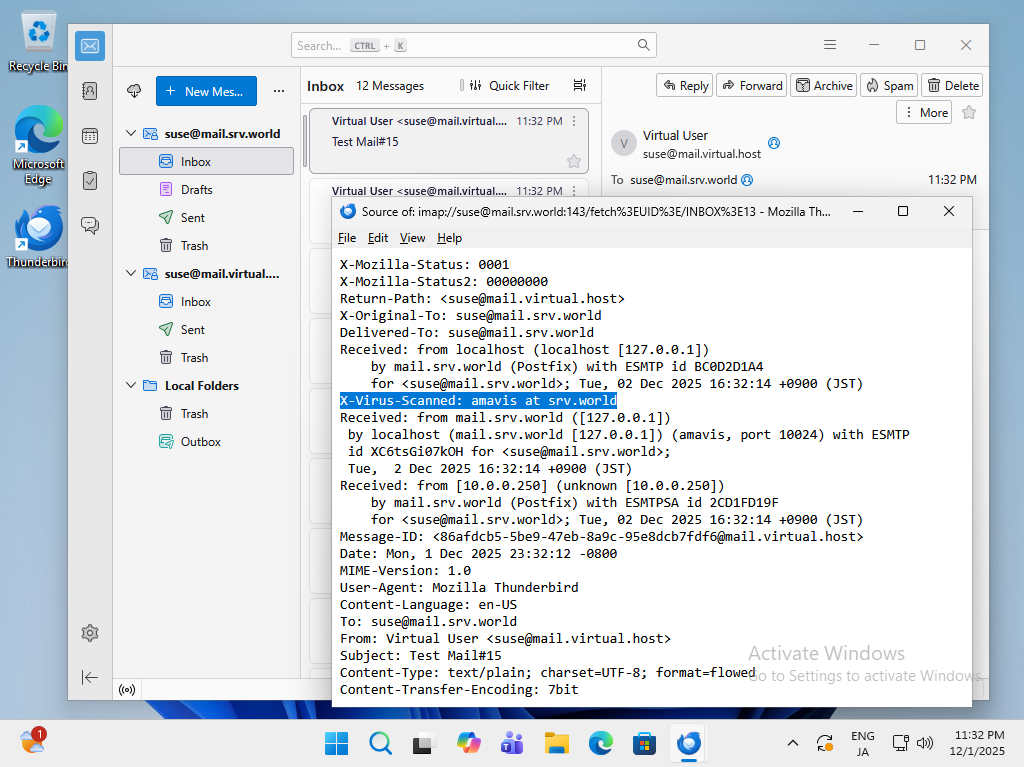
Task: Open the More actions dropdown
Action: pyautogui.click(x=923, y=113)
